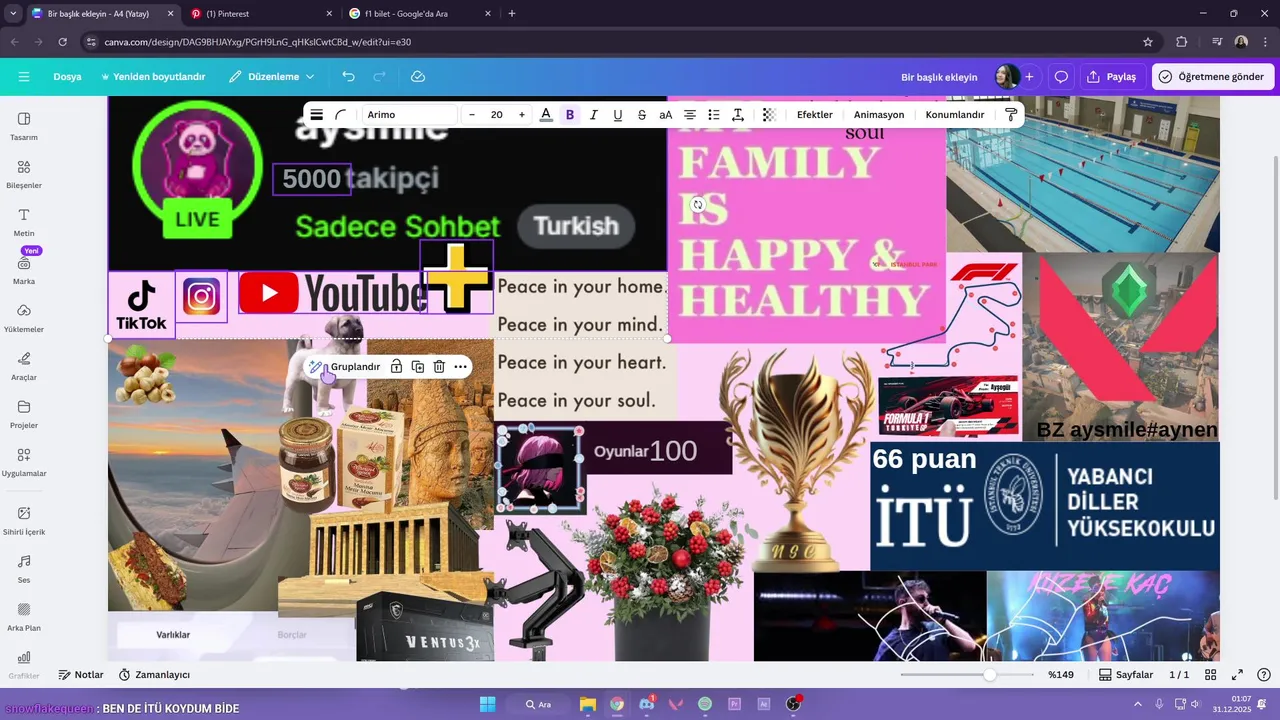
Task: Click the paint roller copy style icon
Action: [1010, 115]
